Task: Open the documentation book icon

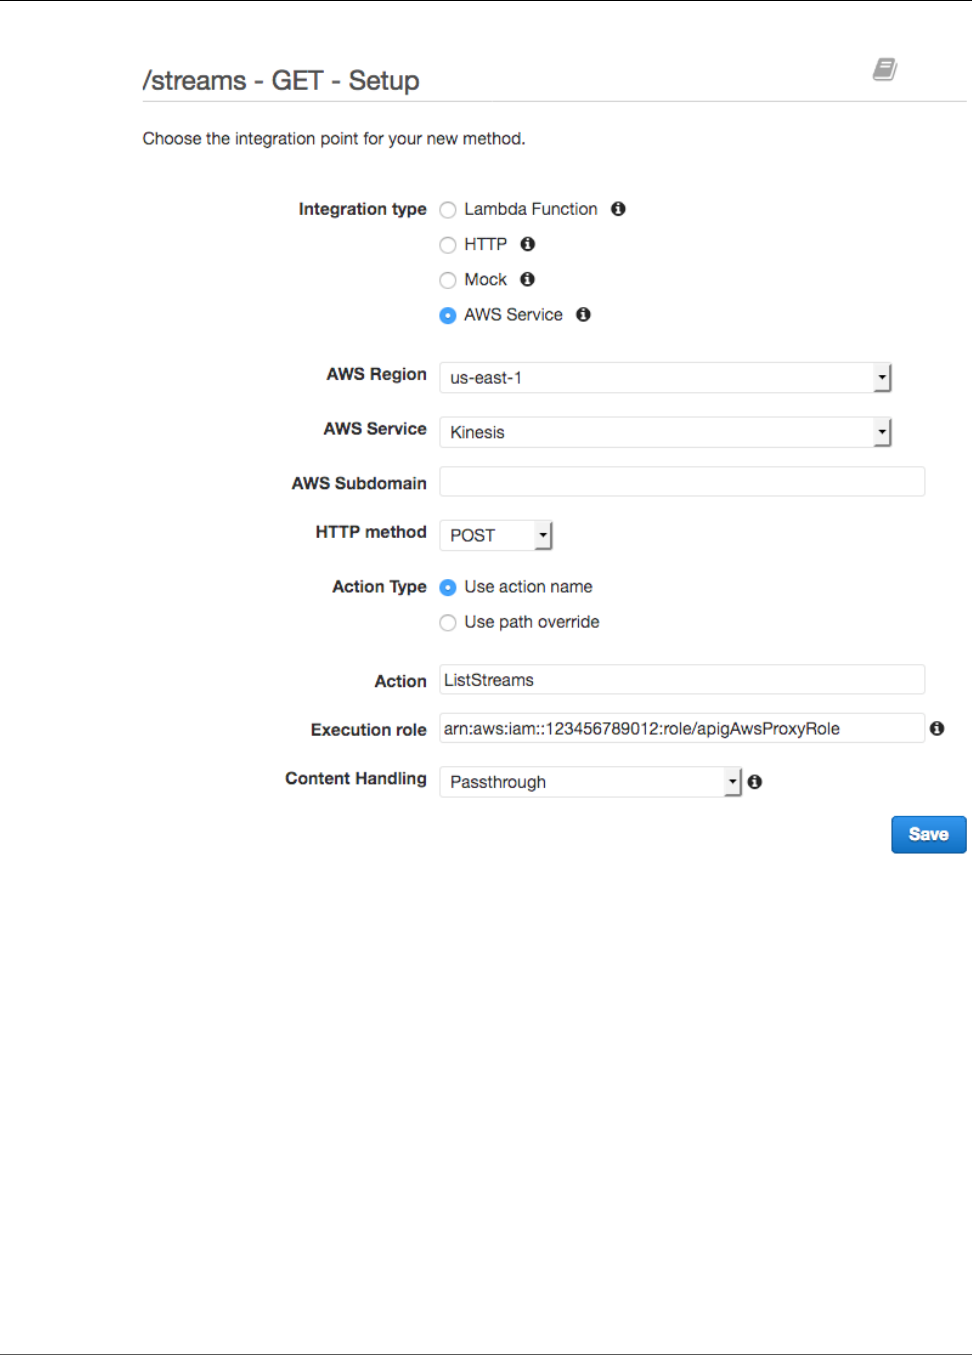Action: coord(884,69)
